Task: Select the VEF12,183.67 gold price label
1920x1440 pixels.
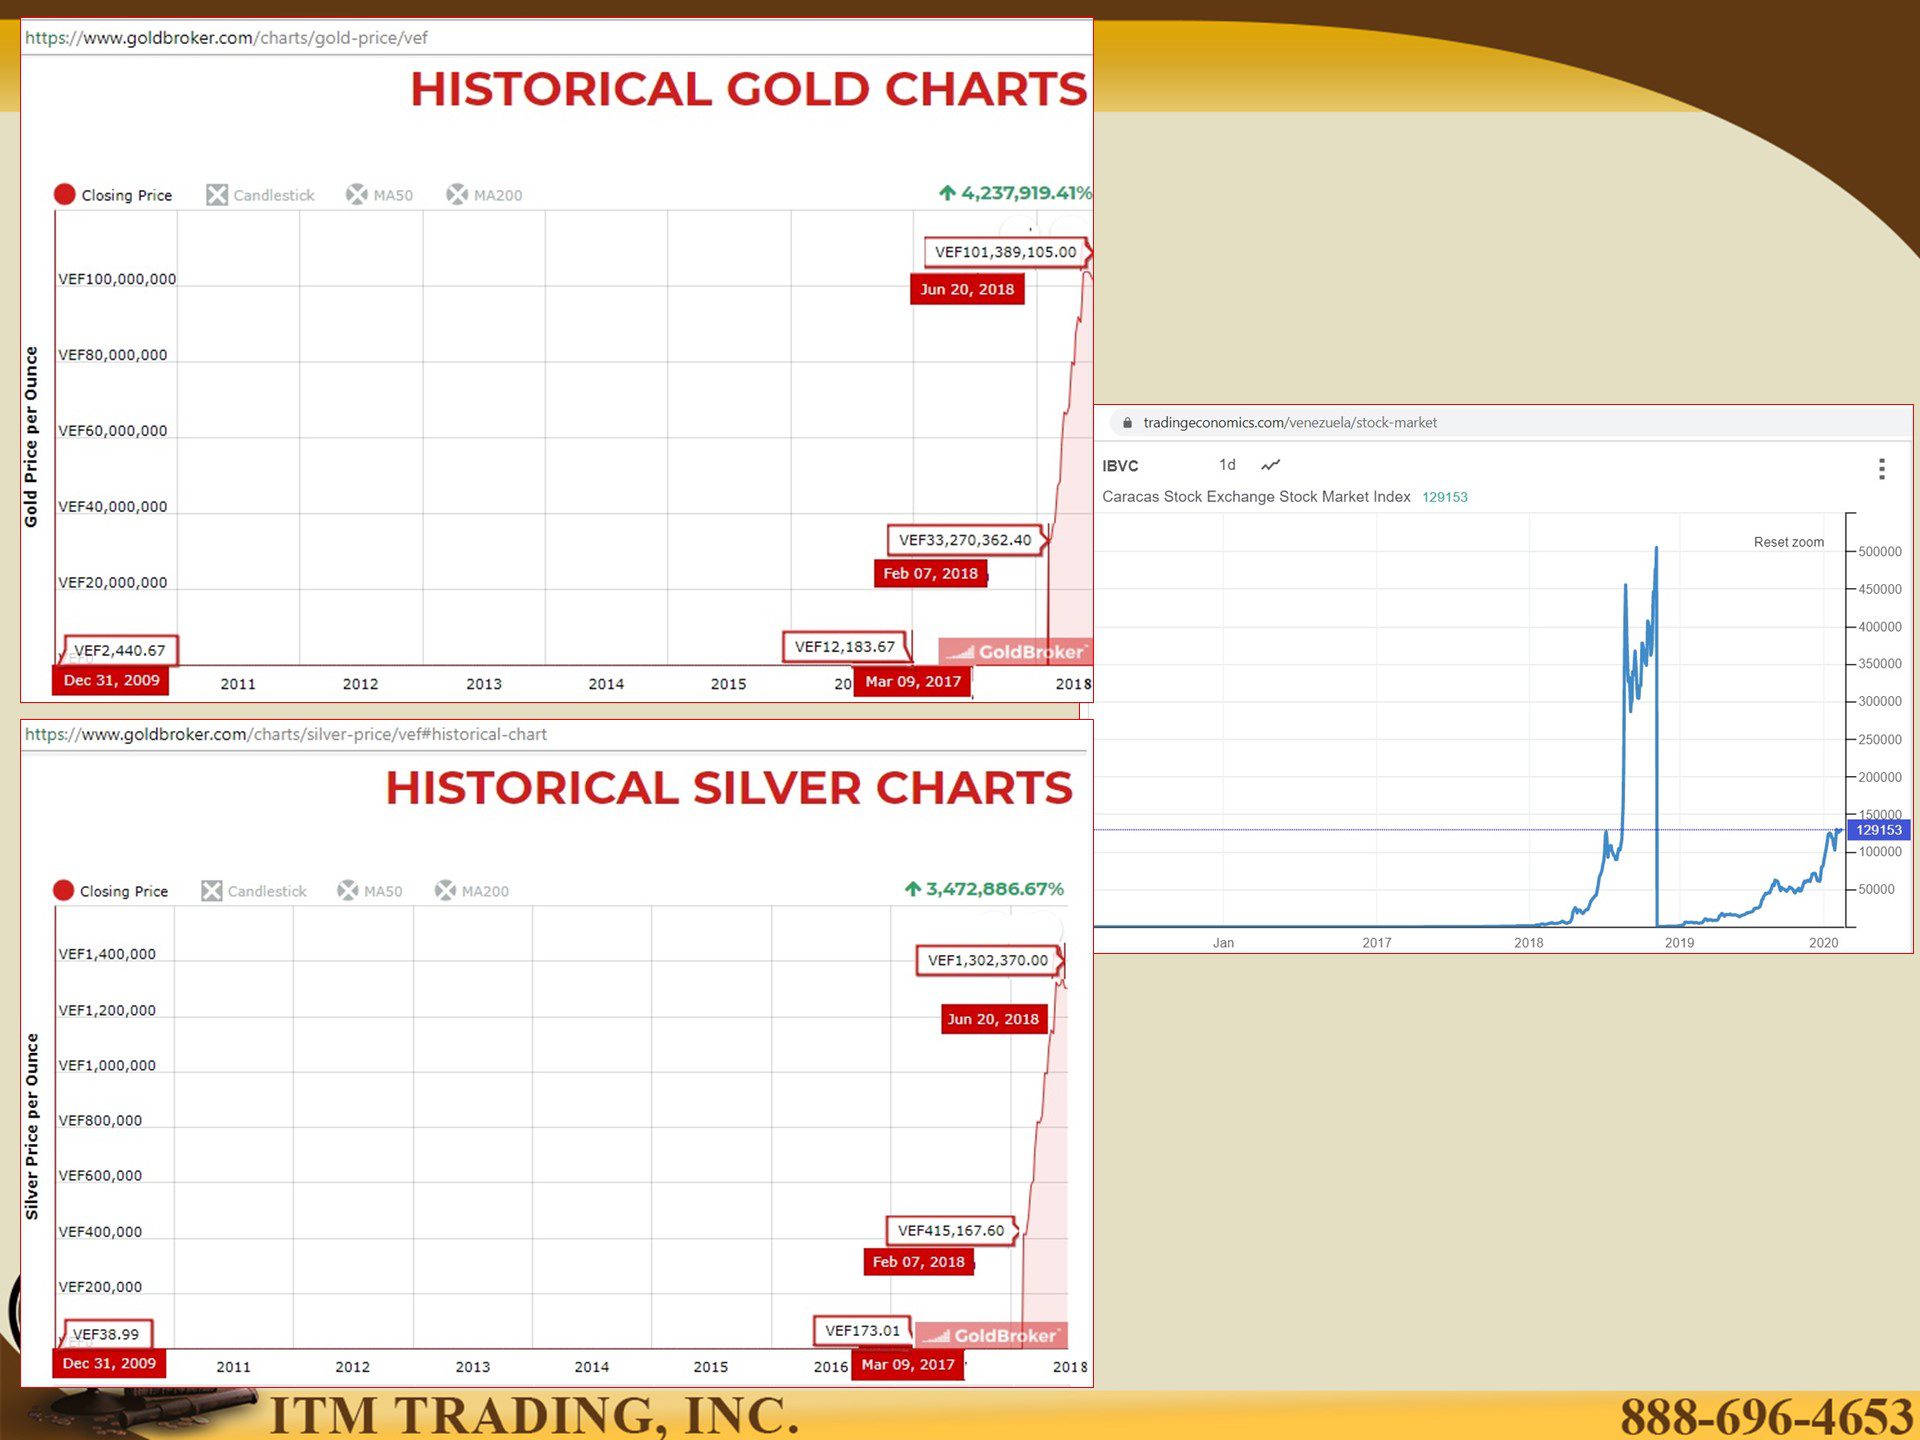Action: click(x=845, y=647)
